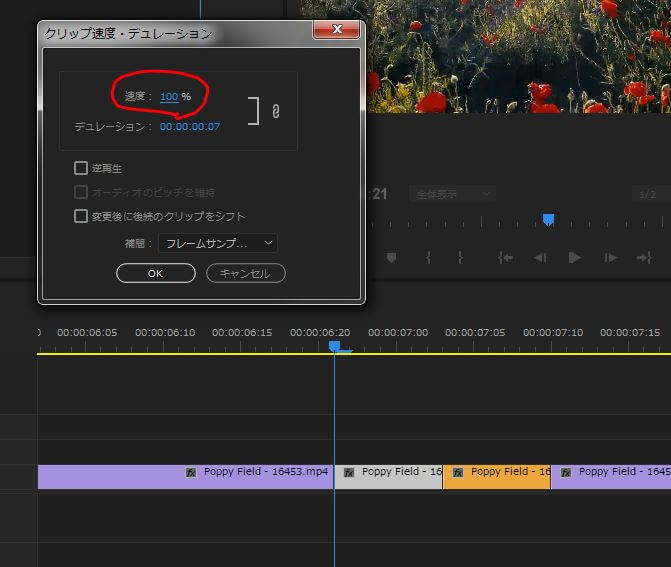Viewport: 671px width, 567px height.
Task: Click the Go to Out point icon
Action: (x=644, y=258)
